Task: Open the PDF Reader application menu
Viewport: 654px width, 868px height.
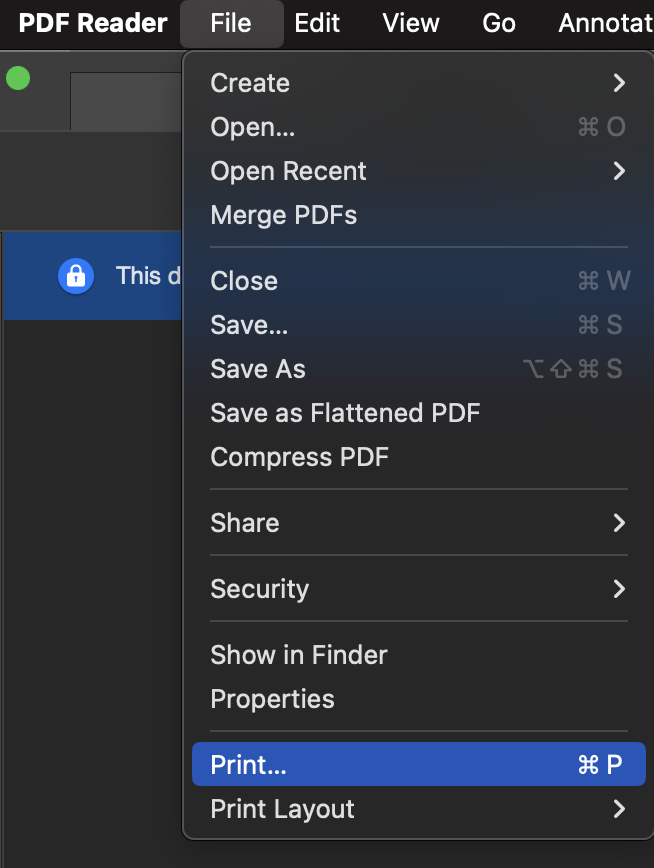Action: (x=93, y=24)
